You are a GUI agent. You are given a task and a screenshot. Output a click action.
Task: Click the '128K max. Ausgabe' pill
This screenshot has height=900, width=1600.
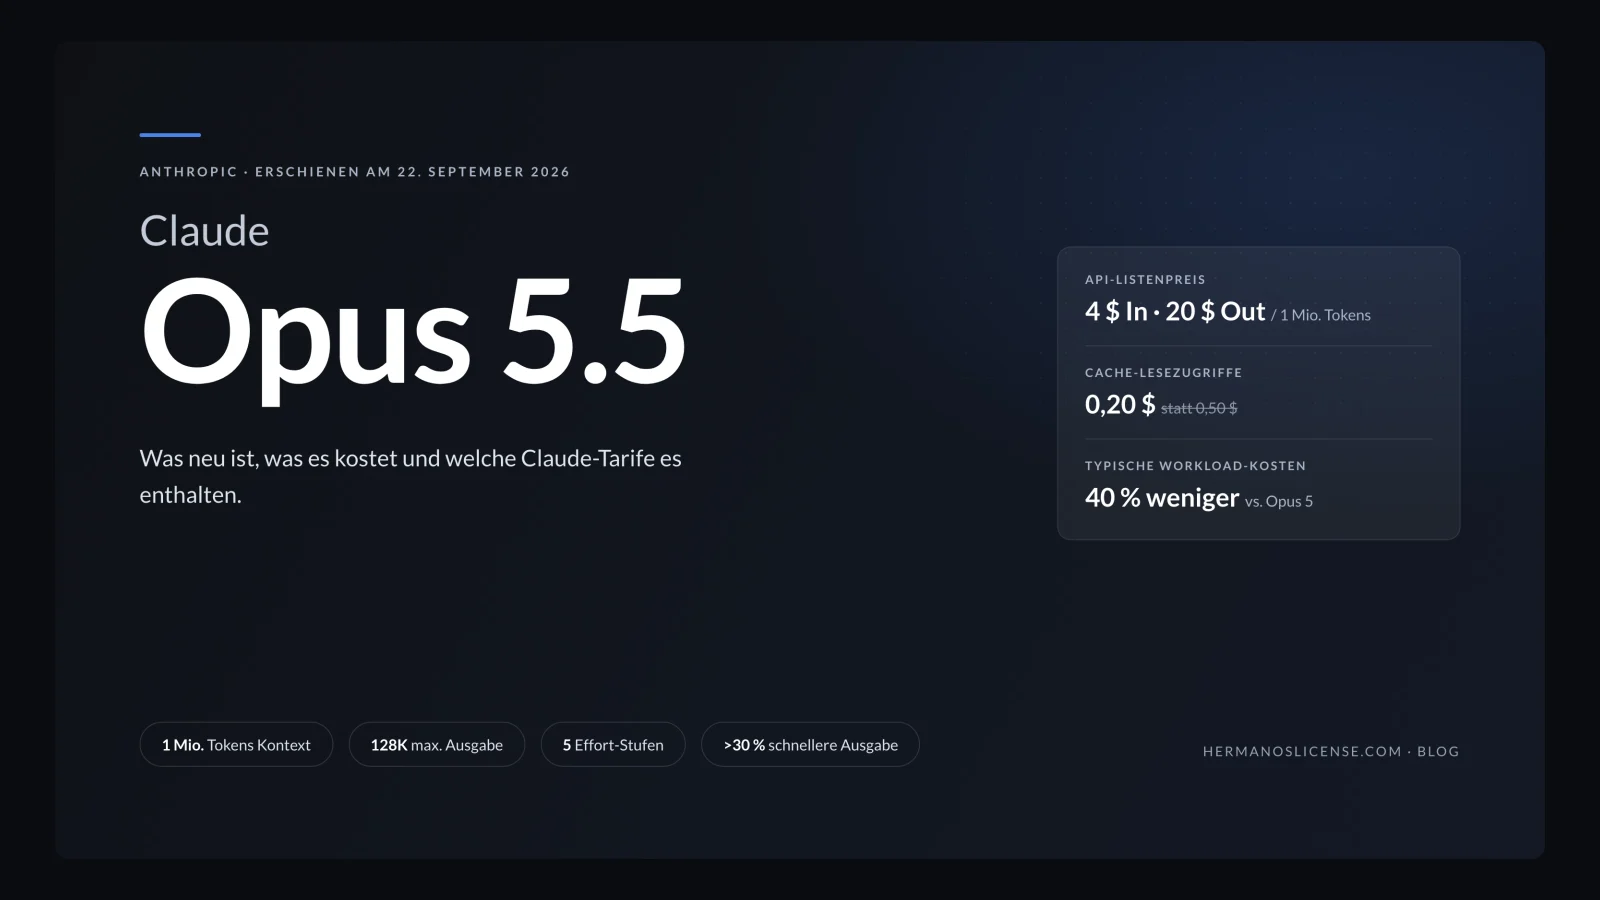click(437, 744)
